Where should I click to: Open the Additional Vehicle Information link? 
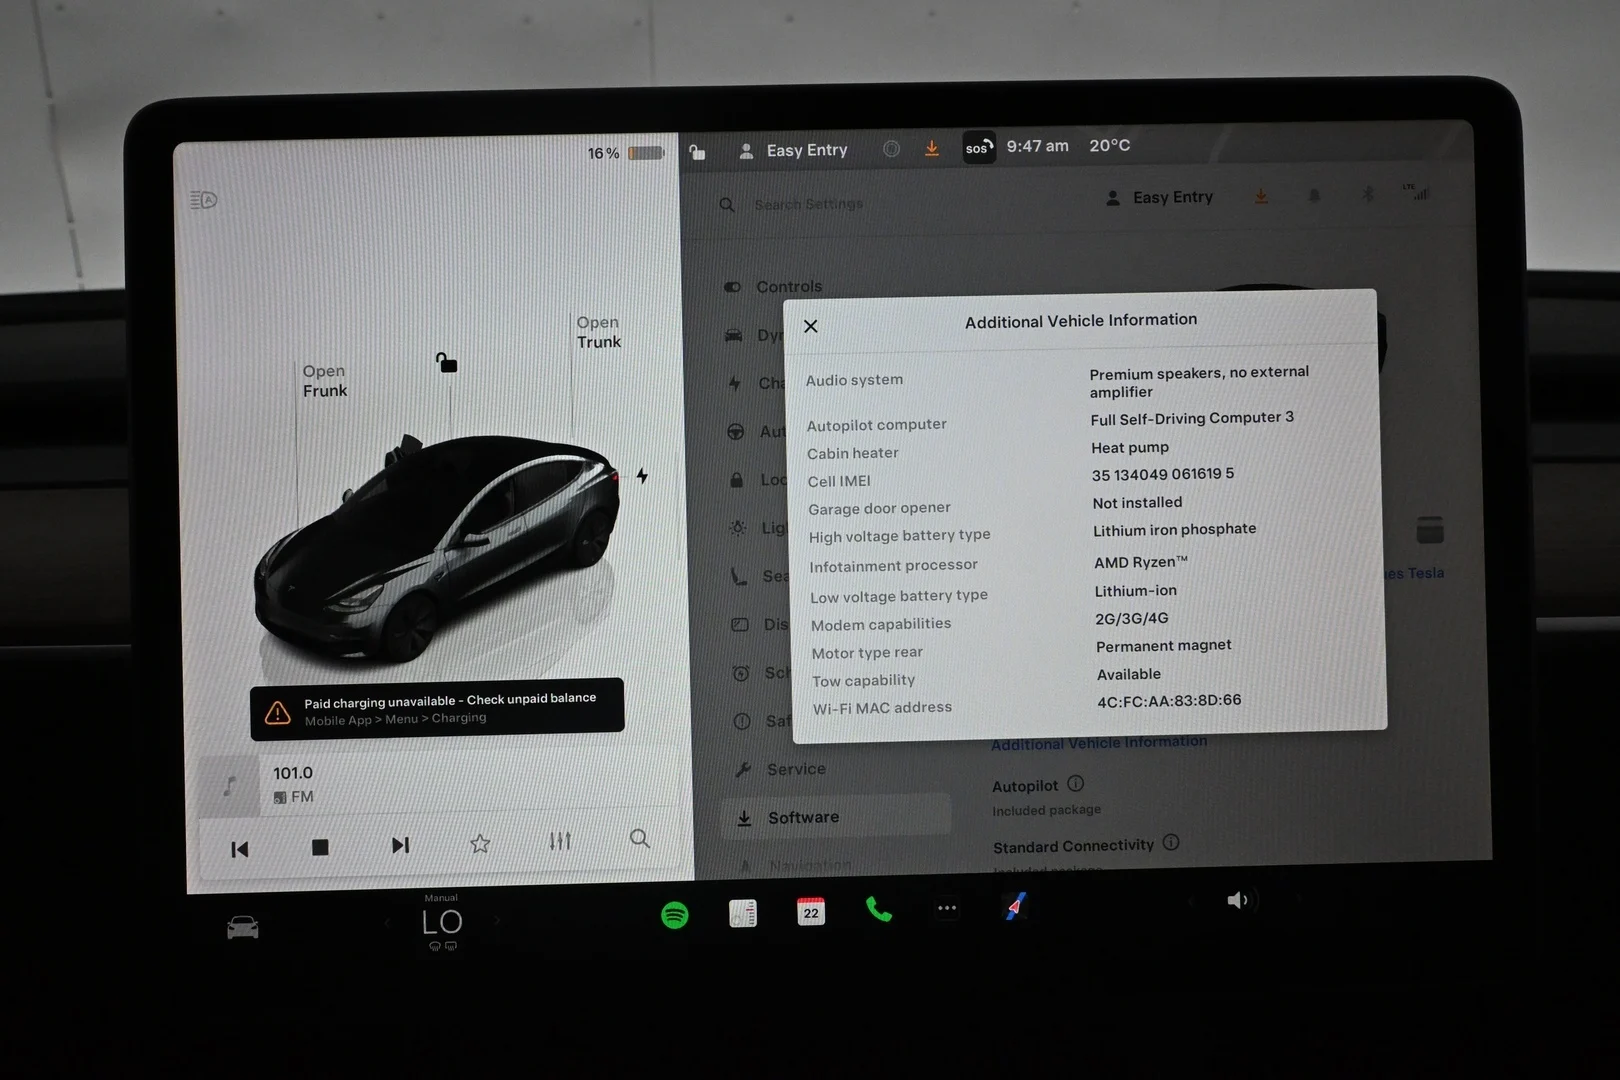coord(1099,743)
